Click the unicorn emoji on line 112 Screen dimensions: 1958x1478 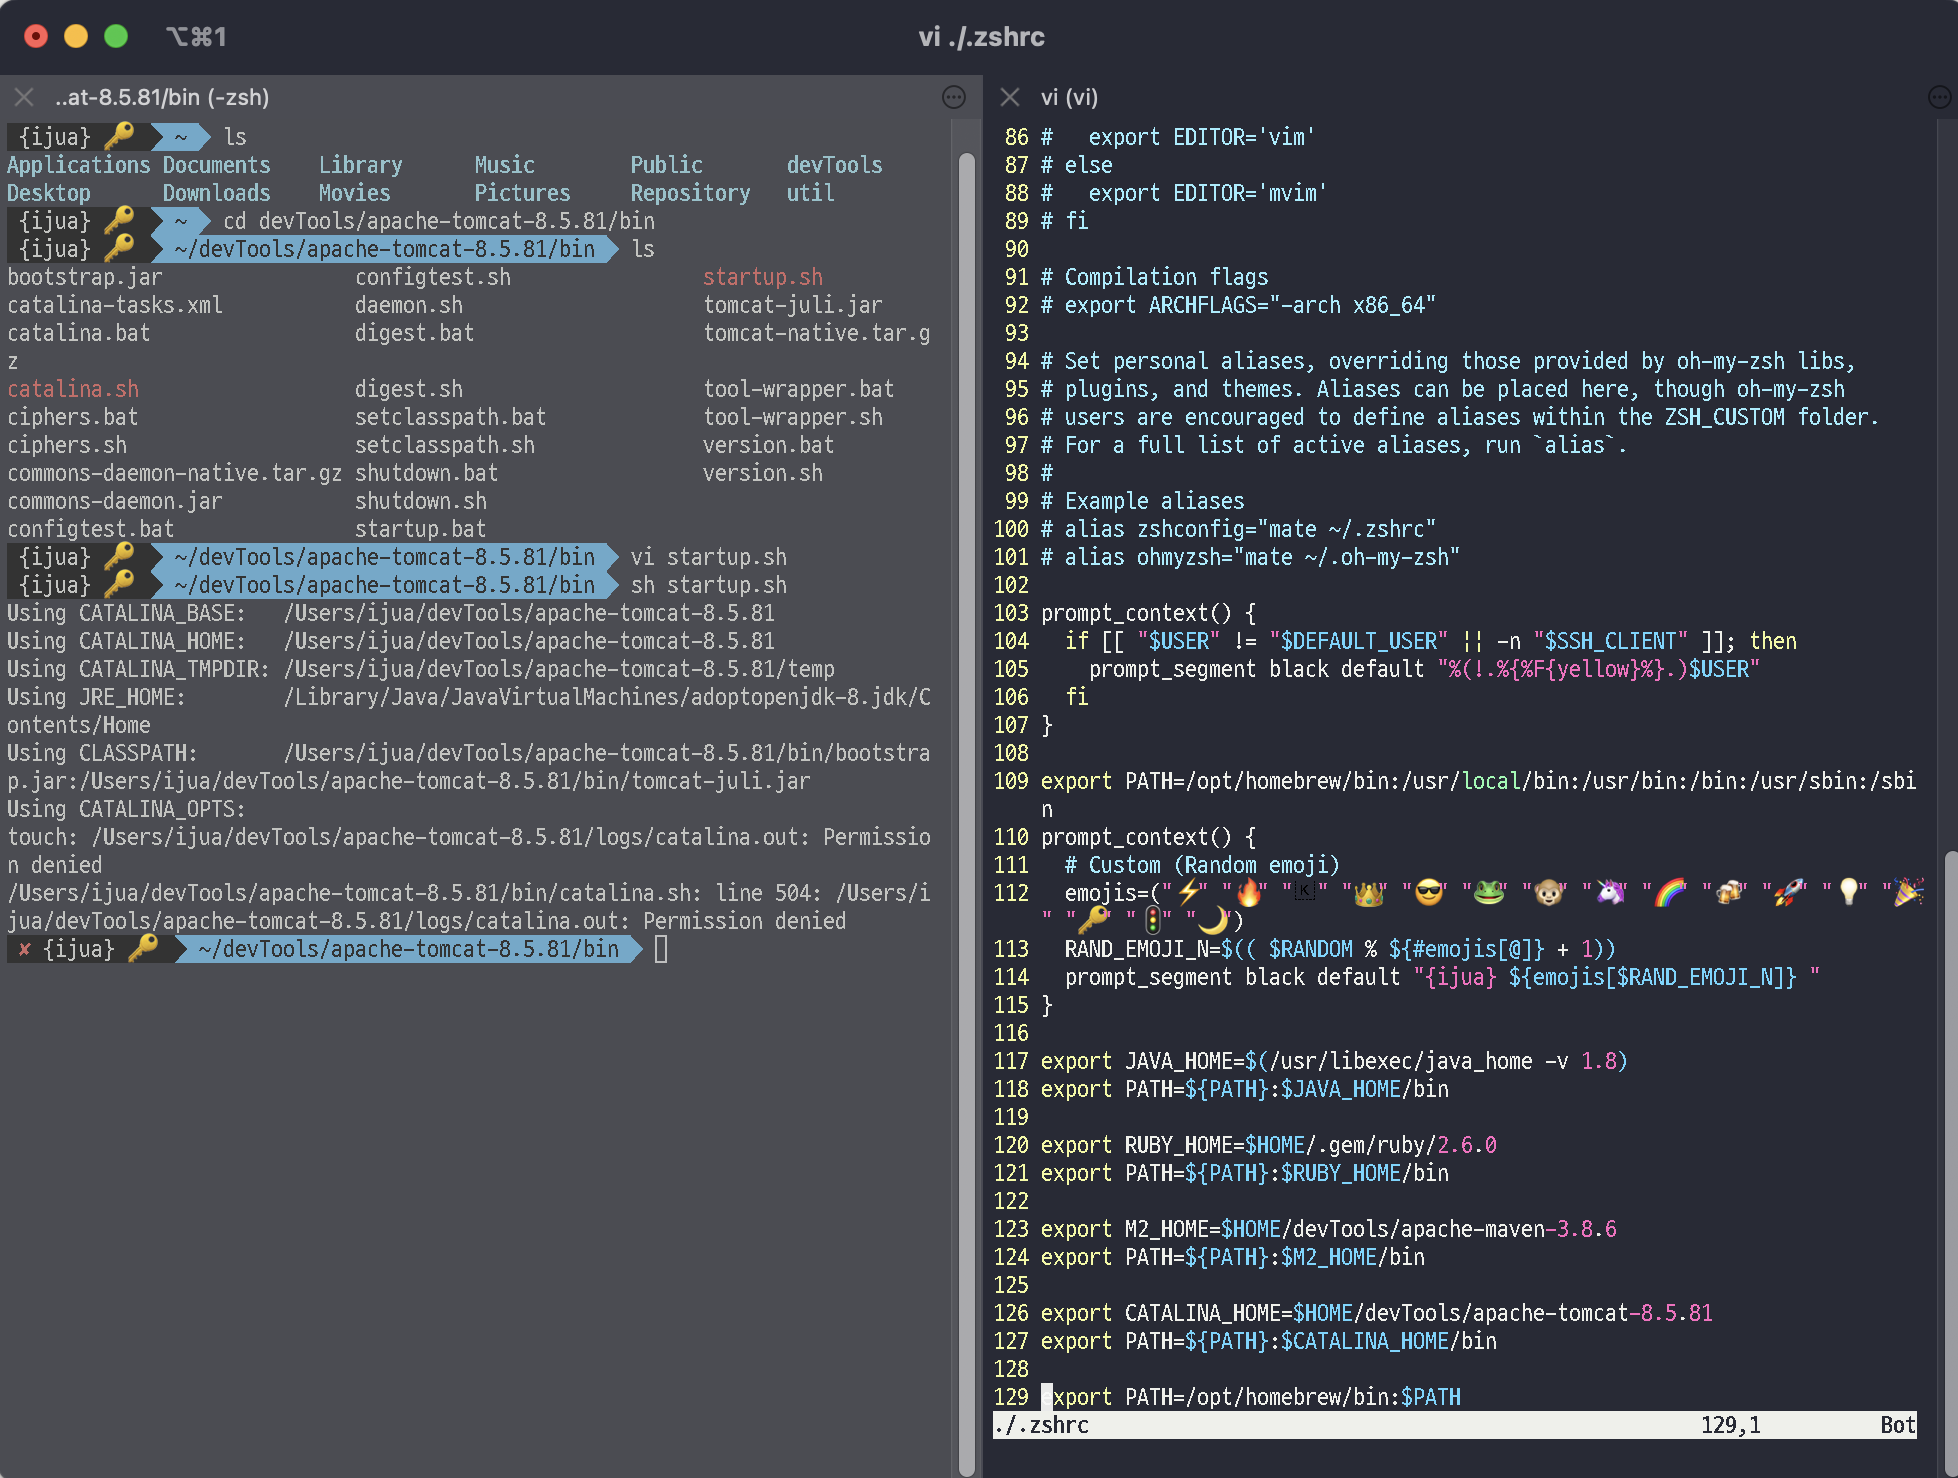click(x=1608, y=891)
